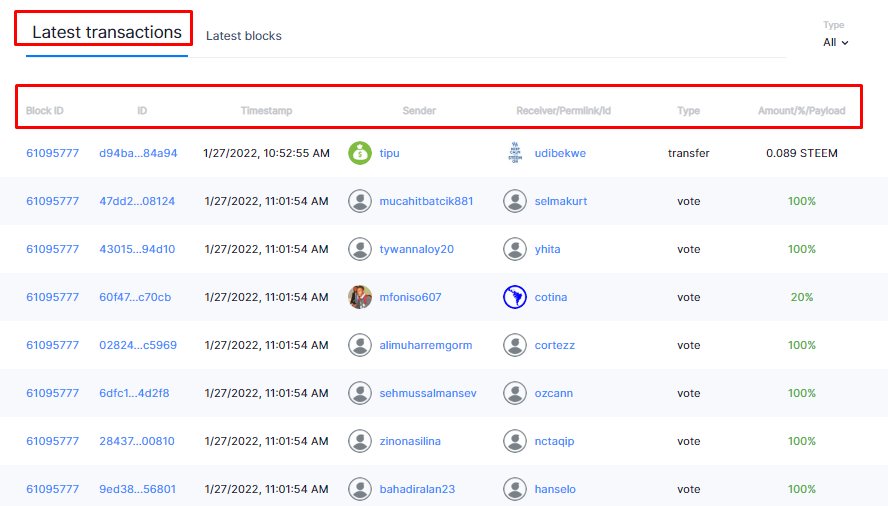888x506 pixels.
Task: Open the Type filter dropdown showing All
Action: coord(835,42)
